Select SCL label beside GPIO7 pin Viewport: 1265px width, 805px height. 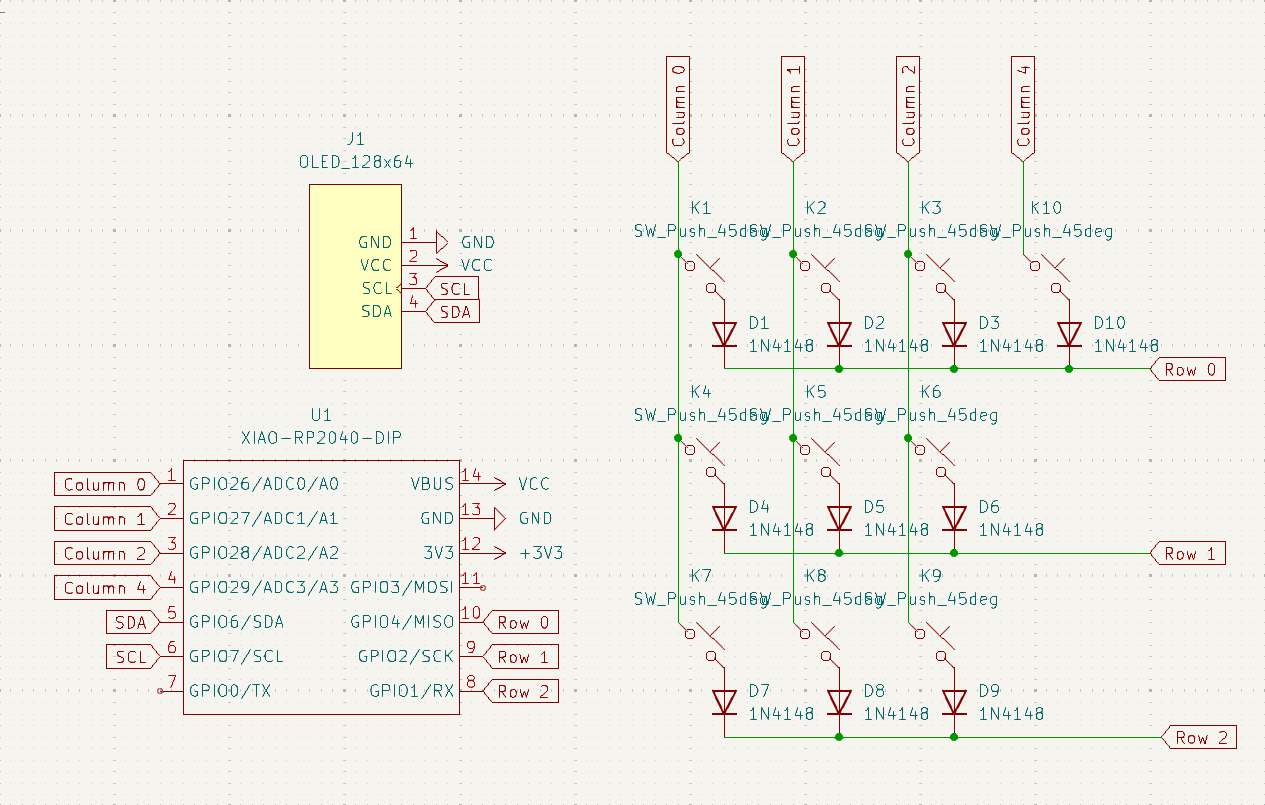(x=131, y=657)
